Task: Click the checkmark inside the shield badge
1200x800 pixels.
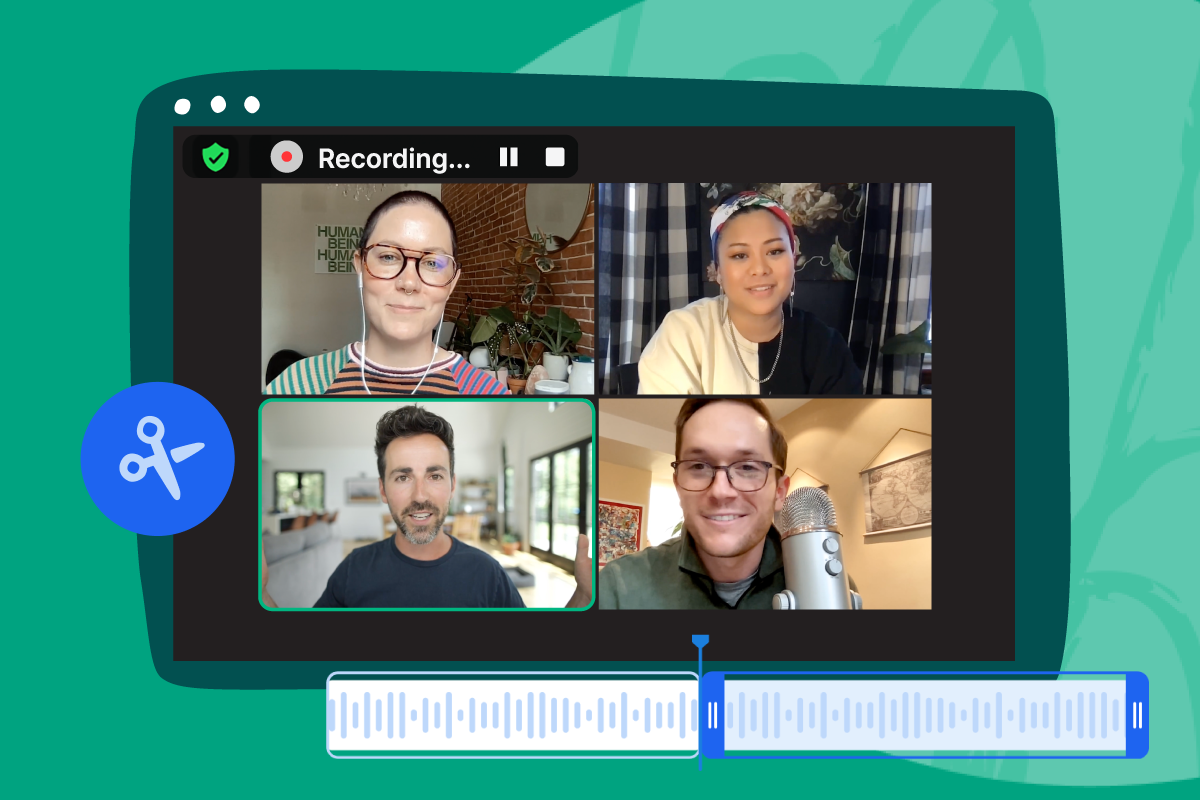Action: pyautogui.click(x=215, y=156)
